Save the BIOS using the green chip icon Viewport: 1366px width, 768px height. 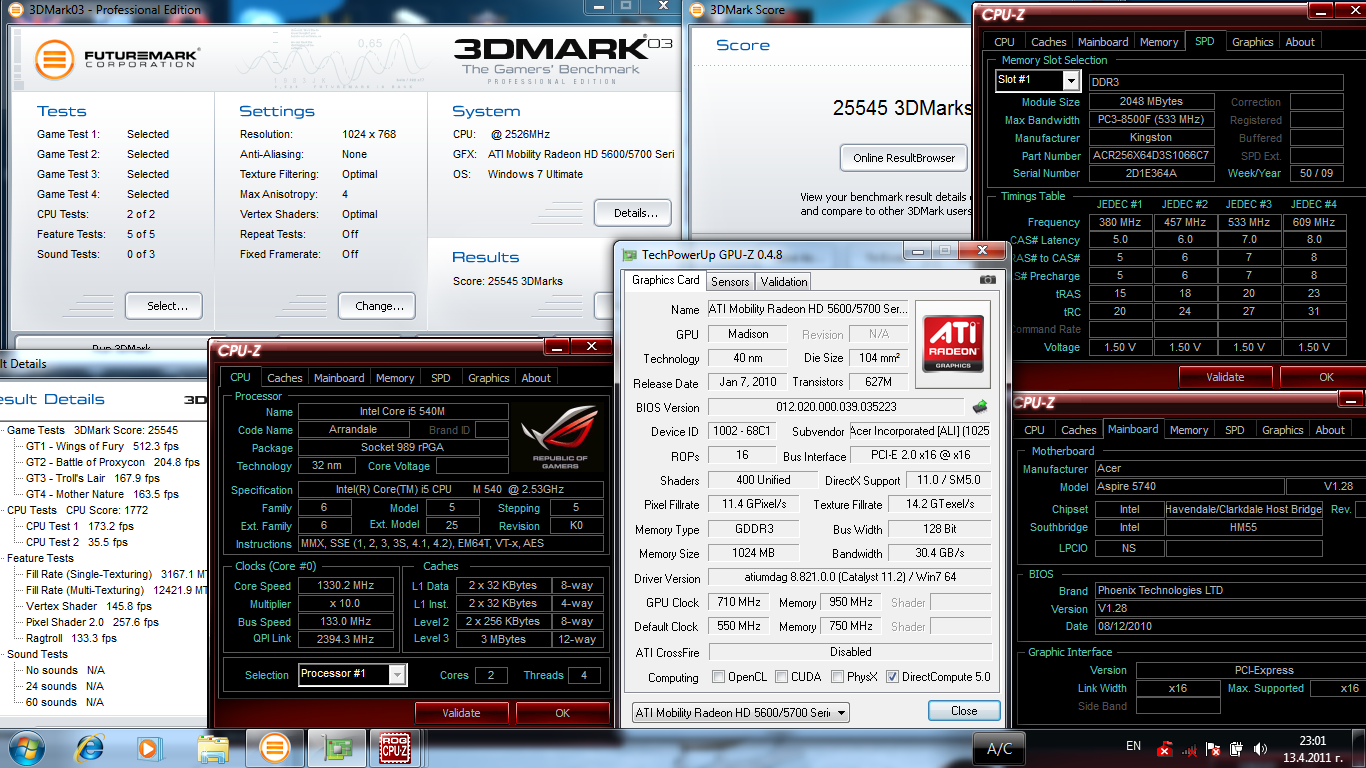[x=981, y=406]
